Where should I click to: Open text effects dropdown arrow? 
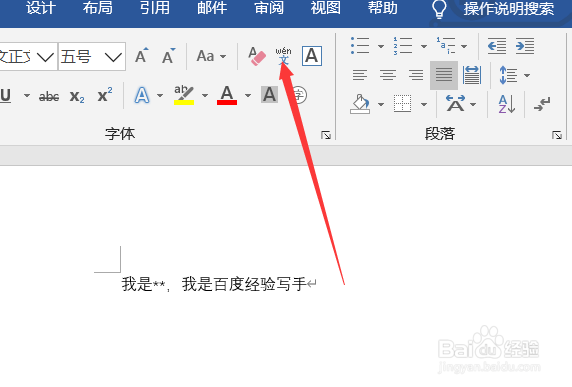pyautogui.click(x=160, y=96)
